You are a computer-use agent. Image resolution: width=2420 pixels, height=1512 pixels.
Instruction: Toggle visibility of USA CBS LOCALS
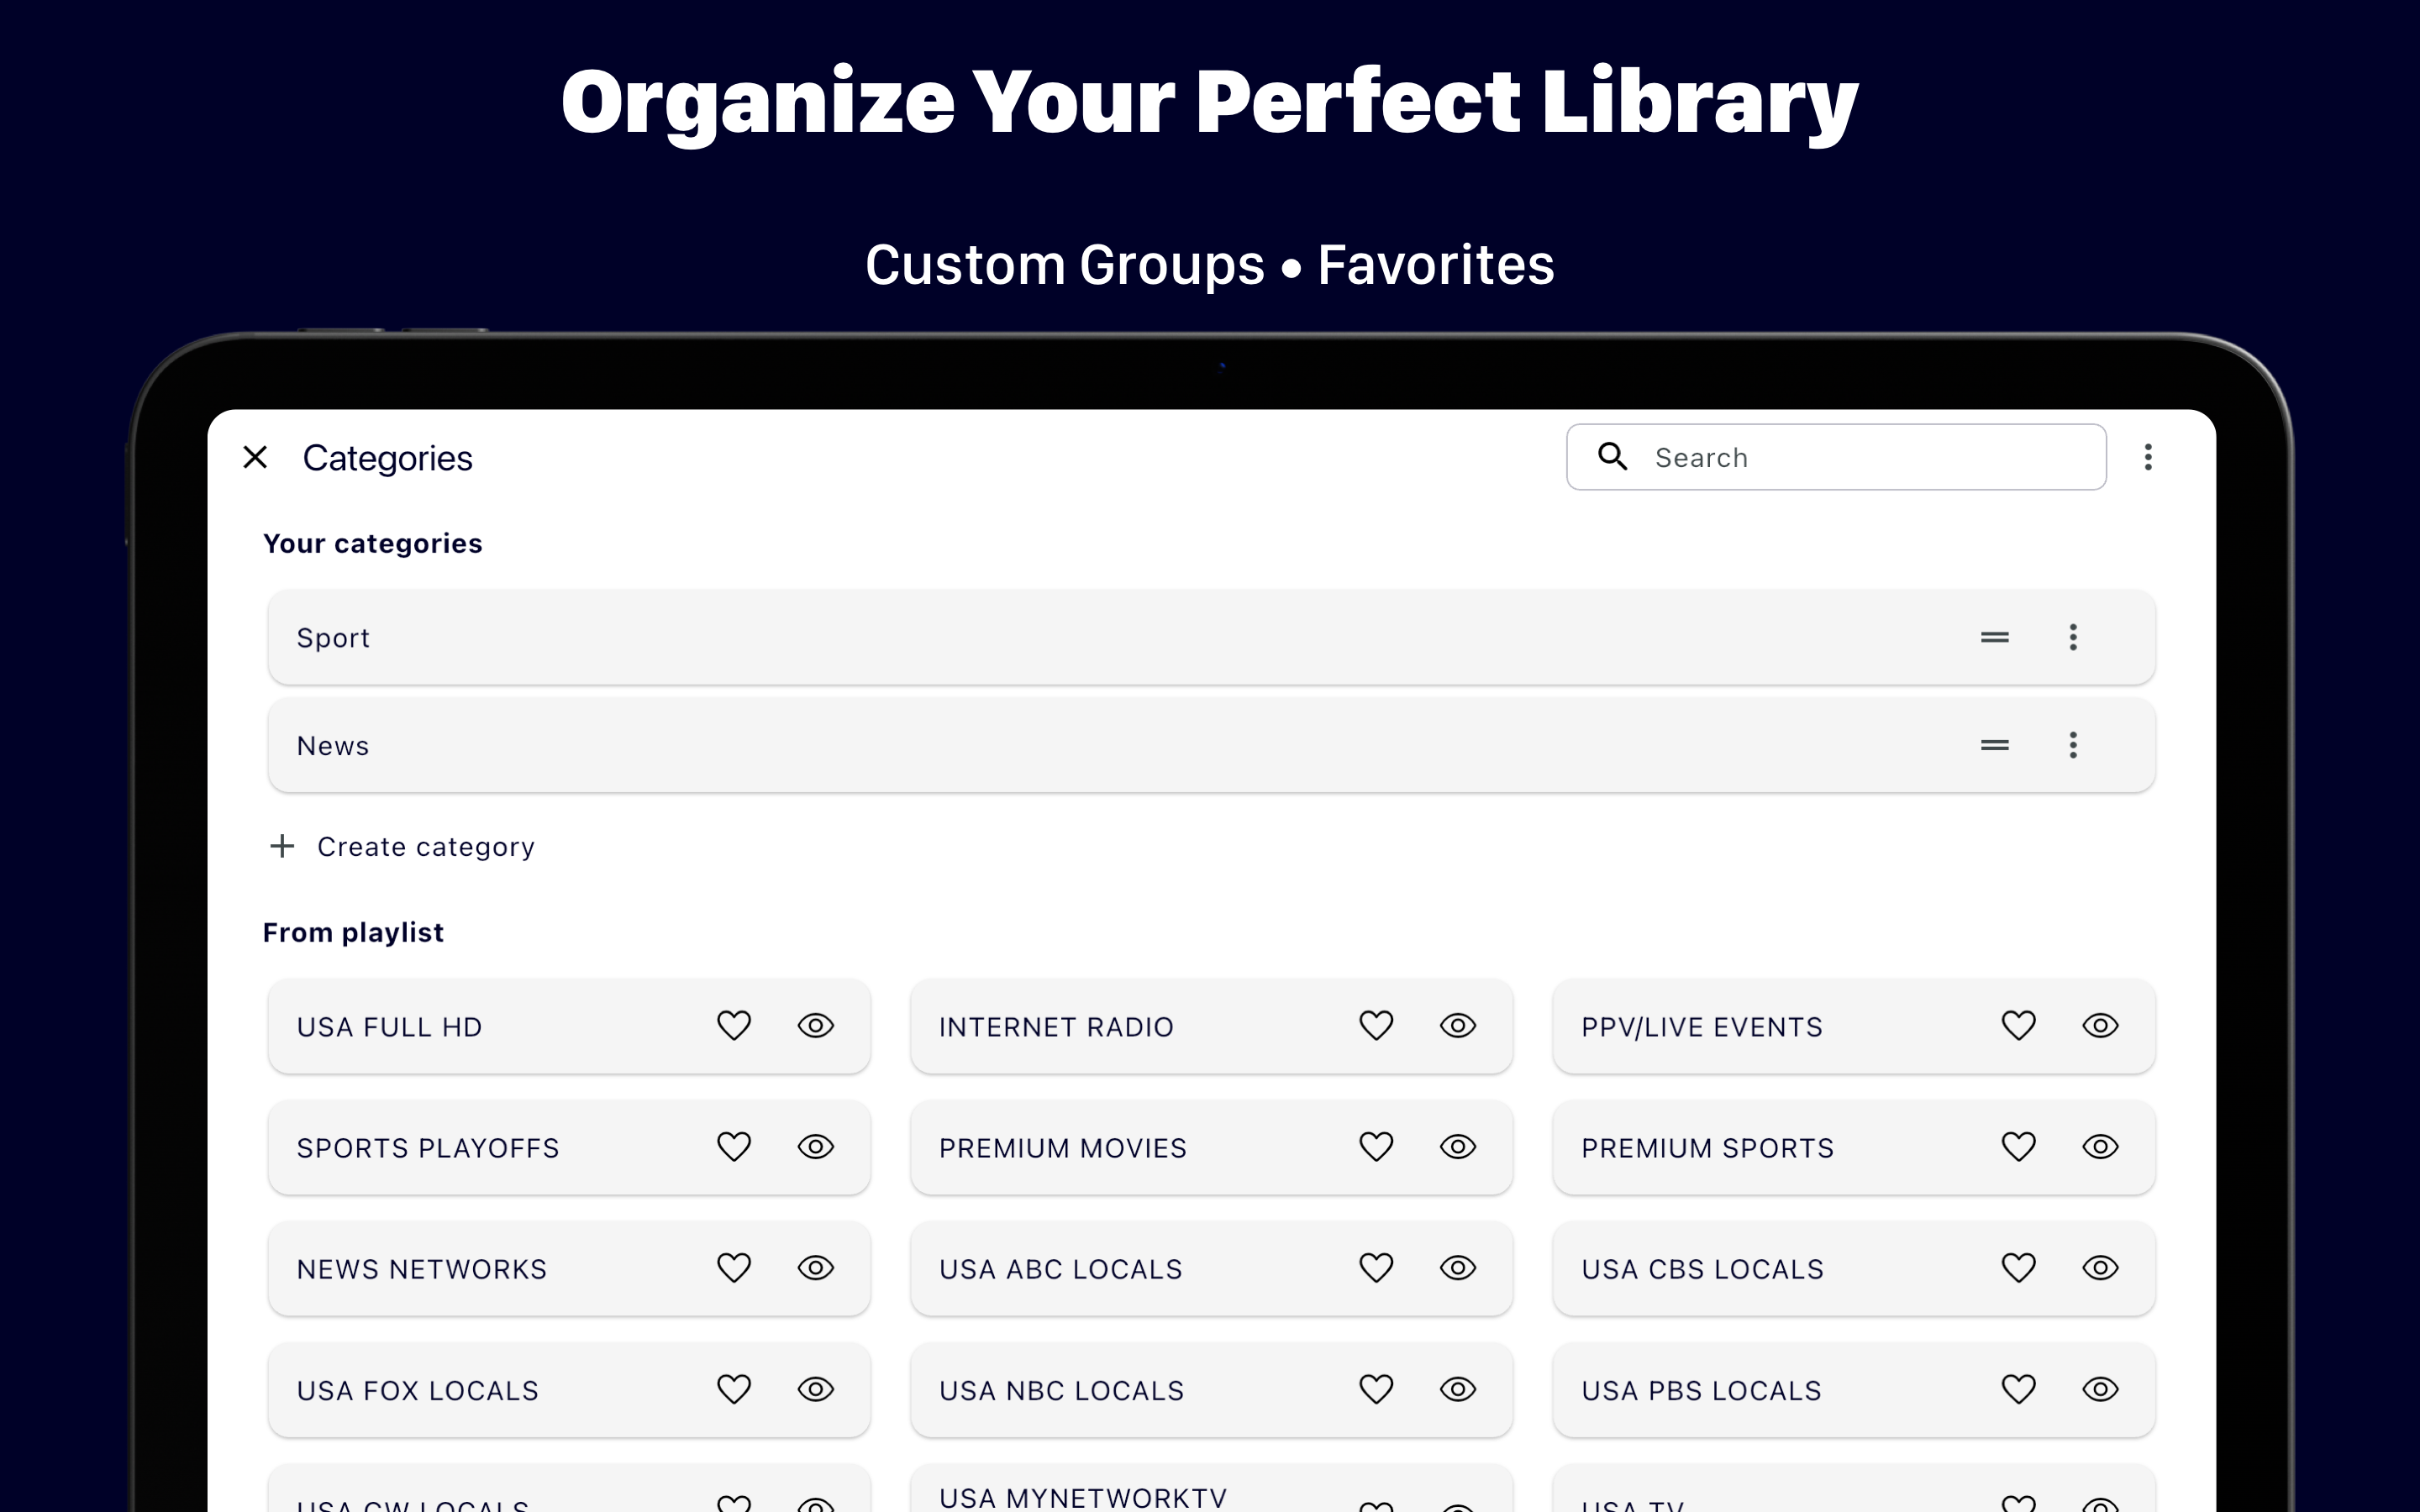pos(2101,1268)
